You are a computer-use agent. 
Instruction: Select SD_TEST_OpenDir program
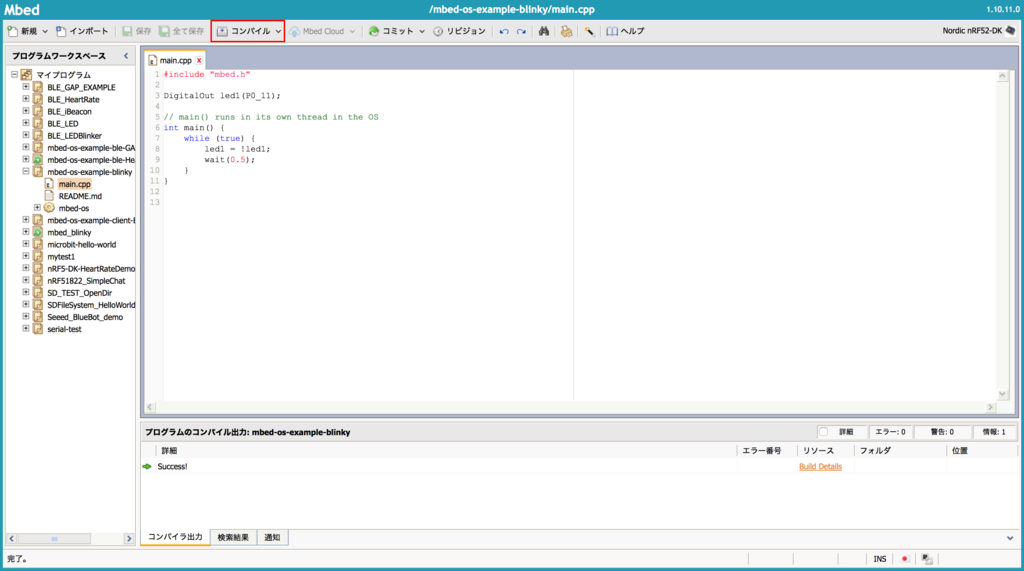pyautogui.click(x=80, y=293)
